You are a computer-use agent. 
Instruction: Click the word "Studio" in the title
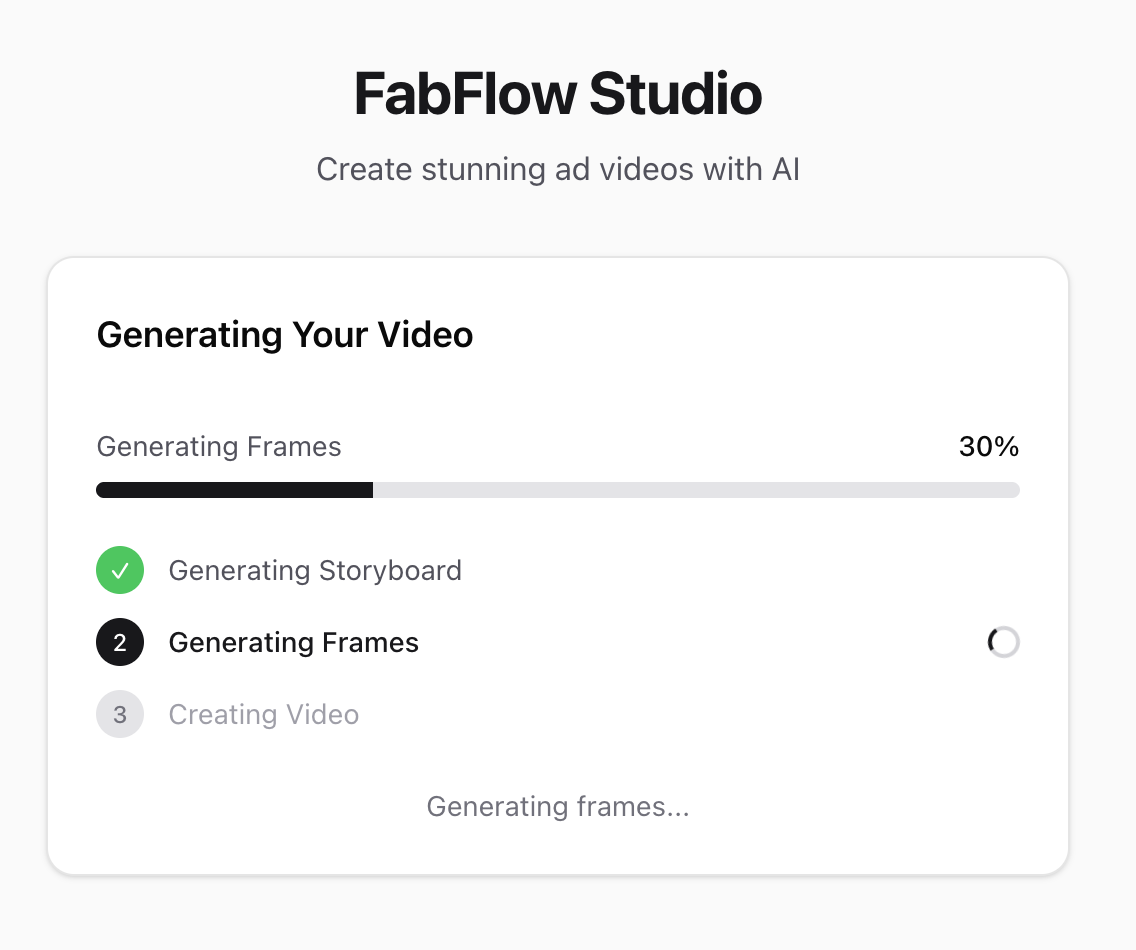(x=675, y=95)
